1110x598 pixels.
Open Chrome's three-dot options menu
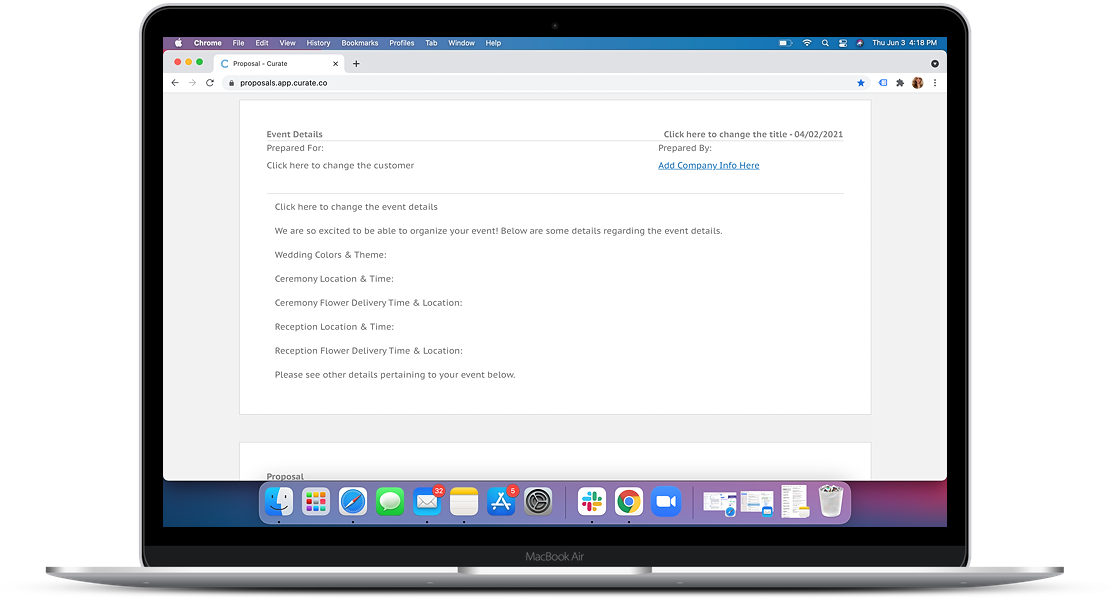tap(935, 83)
